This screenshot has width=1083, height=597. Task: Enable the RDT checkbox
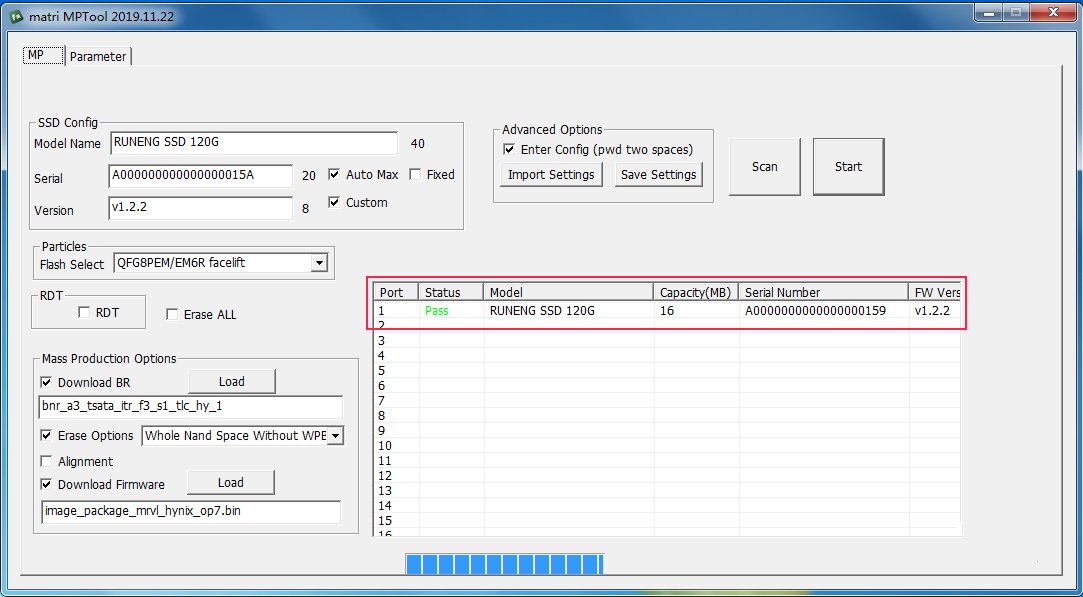84,312
